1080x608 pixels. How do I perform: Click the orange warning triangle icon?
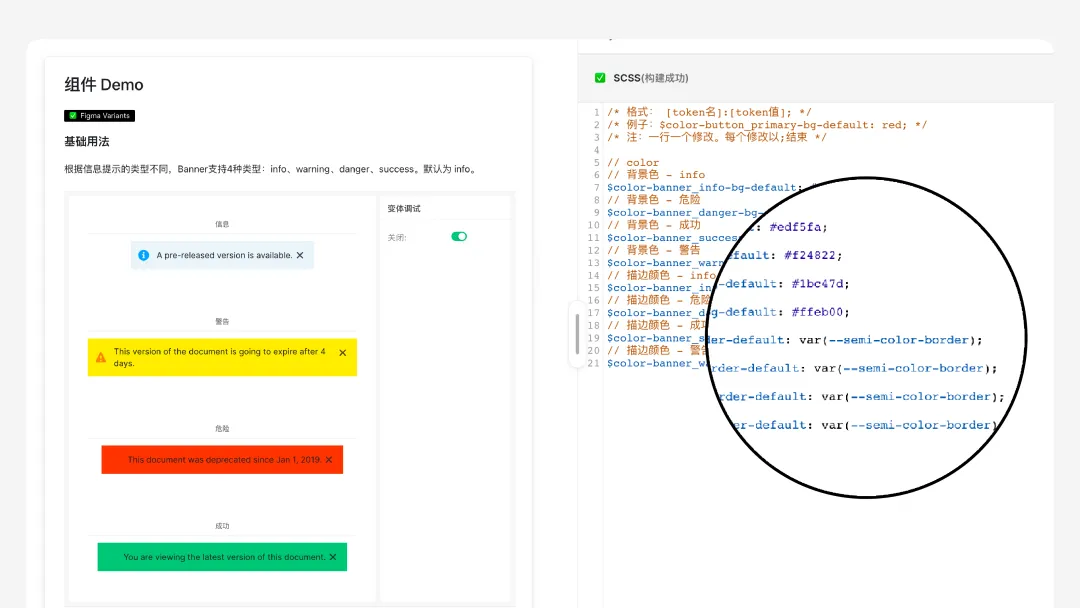(x=101, y=357)
